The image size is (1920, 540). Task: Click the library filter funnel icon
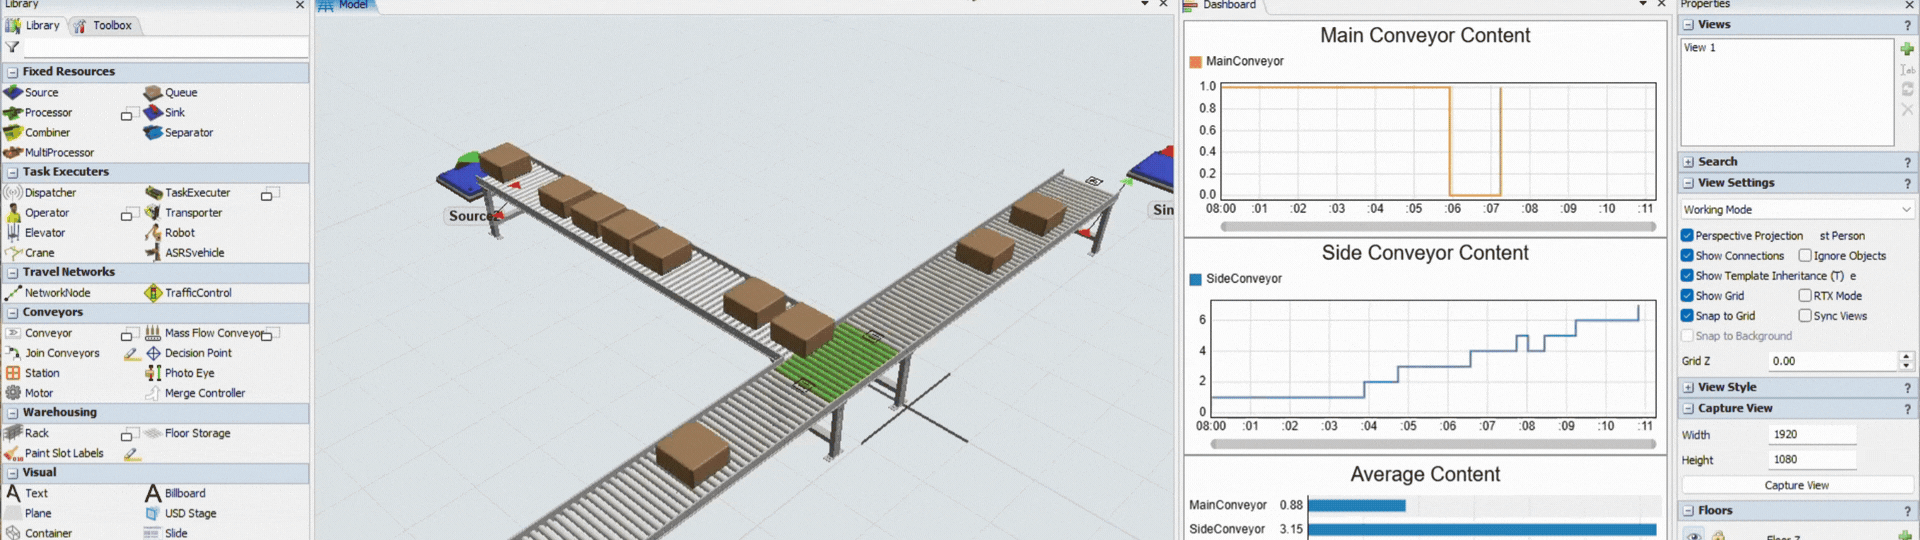12,47
